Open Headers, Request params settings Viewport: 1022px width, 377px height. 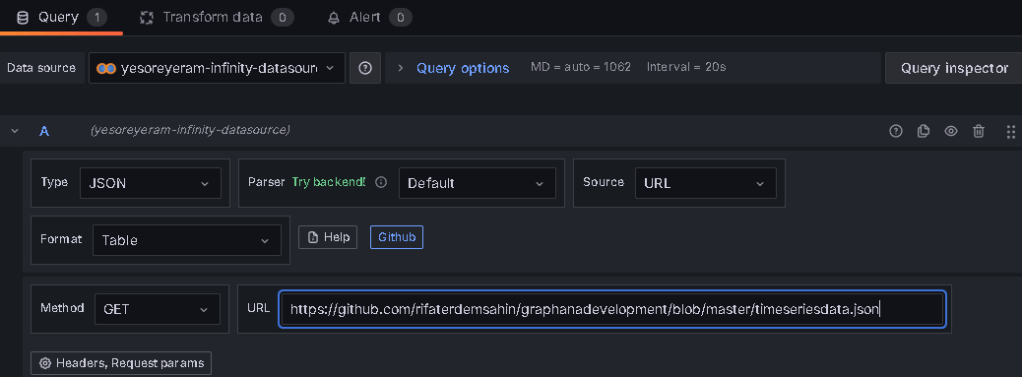point(121,363)
